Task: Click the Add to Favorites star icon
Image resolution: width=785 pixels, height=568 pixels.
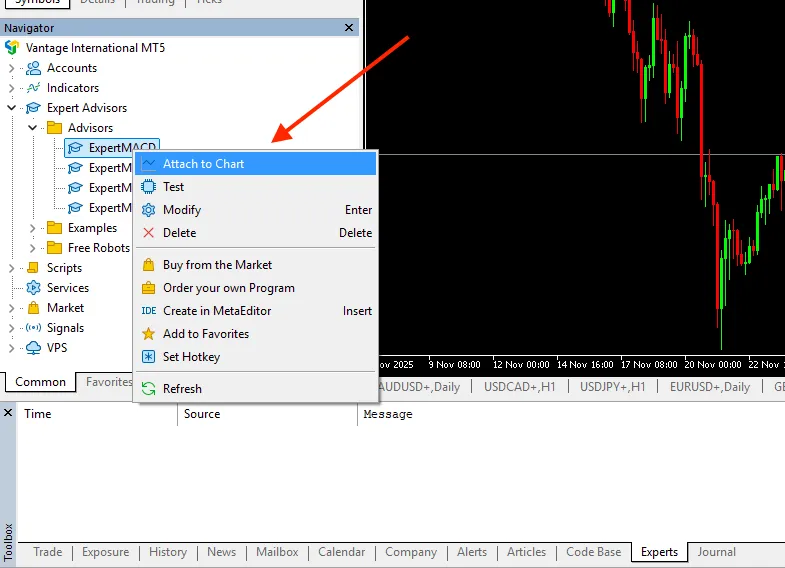Action: 149,334
